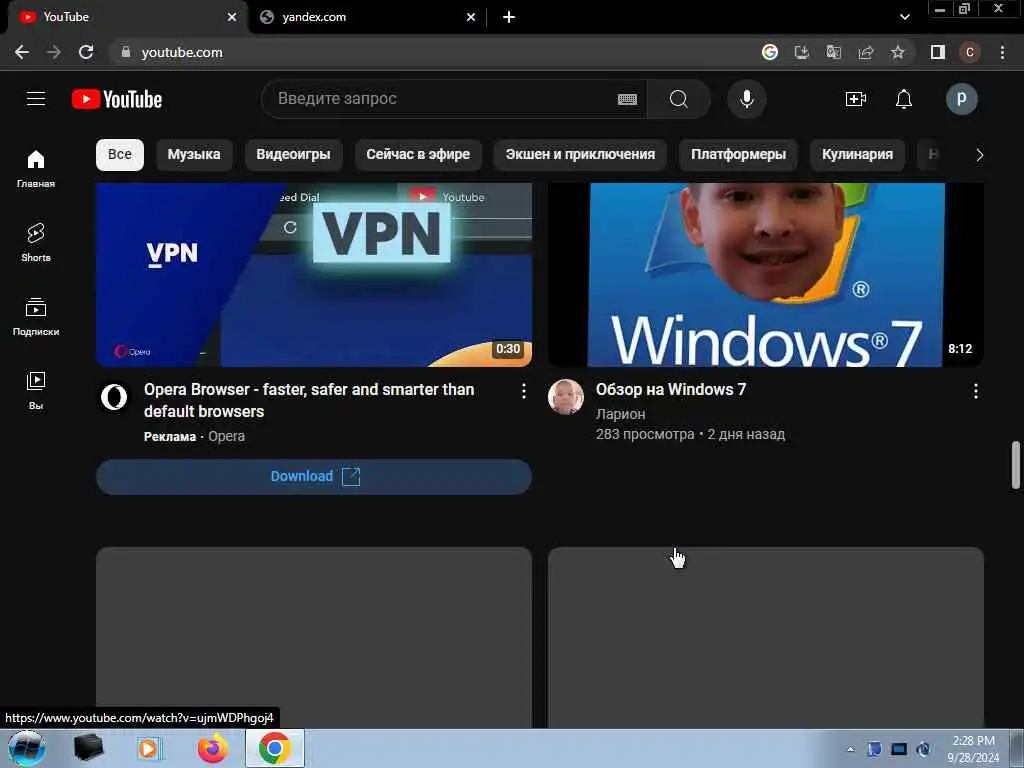Open the YouTube hamburger guide menu
Screen dimensions: 1024x768
(36, 99)
